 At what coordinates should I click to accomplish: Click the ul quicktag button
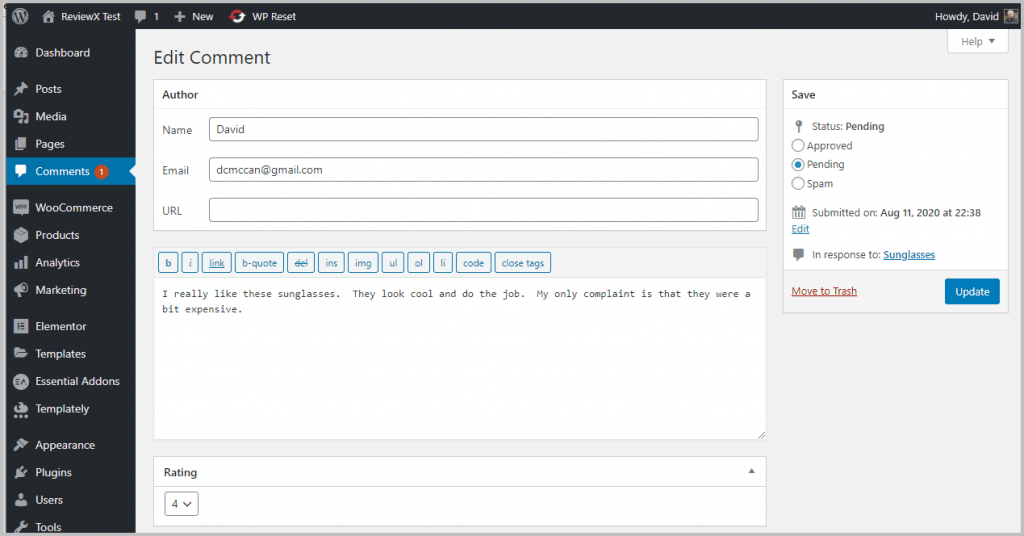(x=393, y=263)
